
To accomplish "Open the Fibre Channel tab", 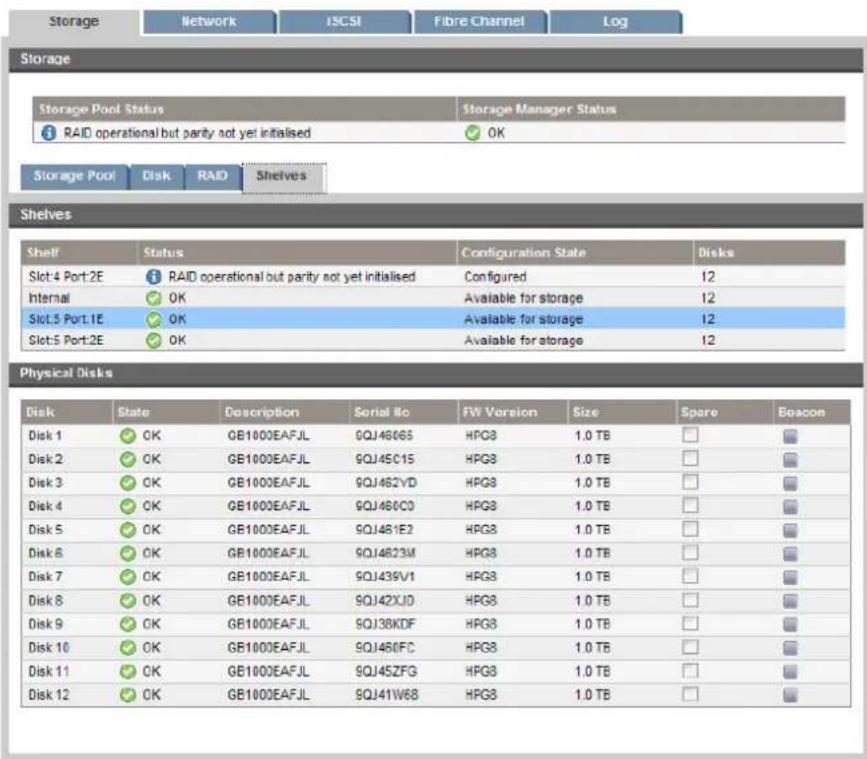I will coord(479,22).
